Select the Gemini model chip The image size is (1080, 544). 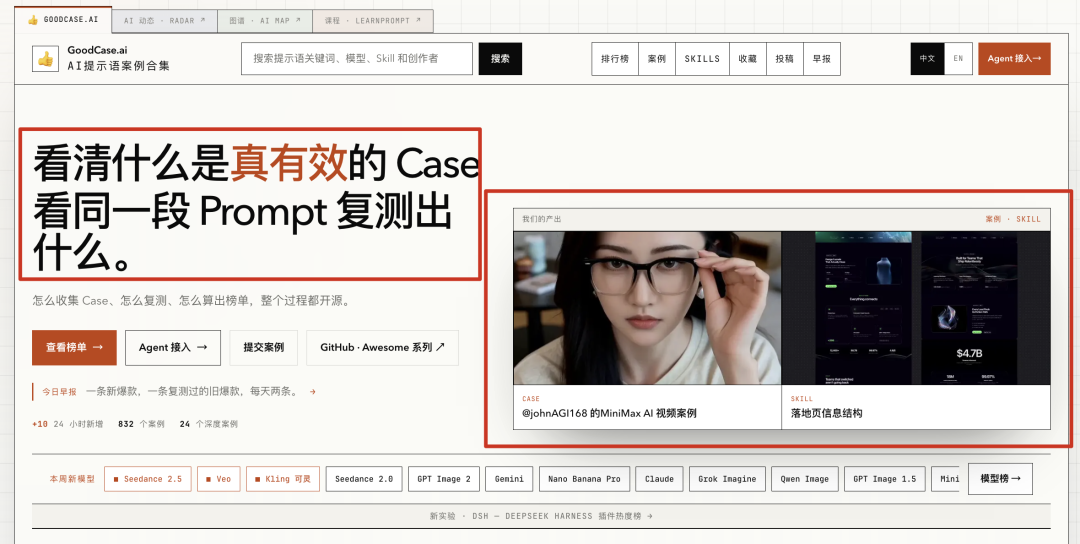click(509, 479)
